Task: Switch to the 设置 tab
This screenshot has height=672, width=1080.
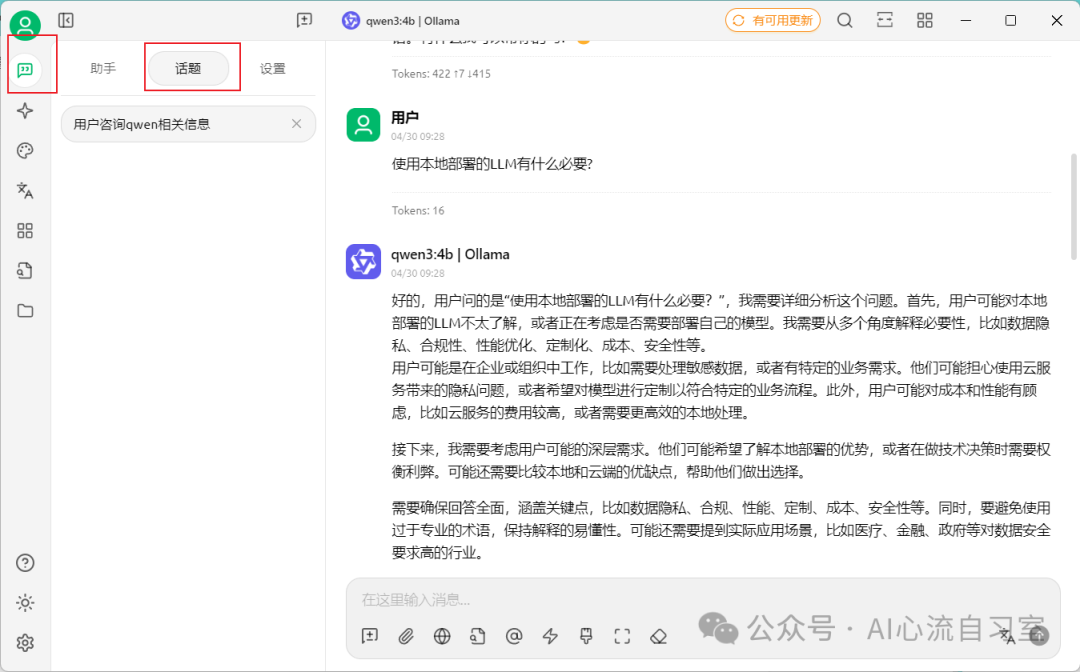Action: point(273,68)
